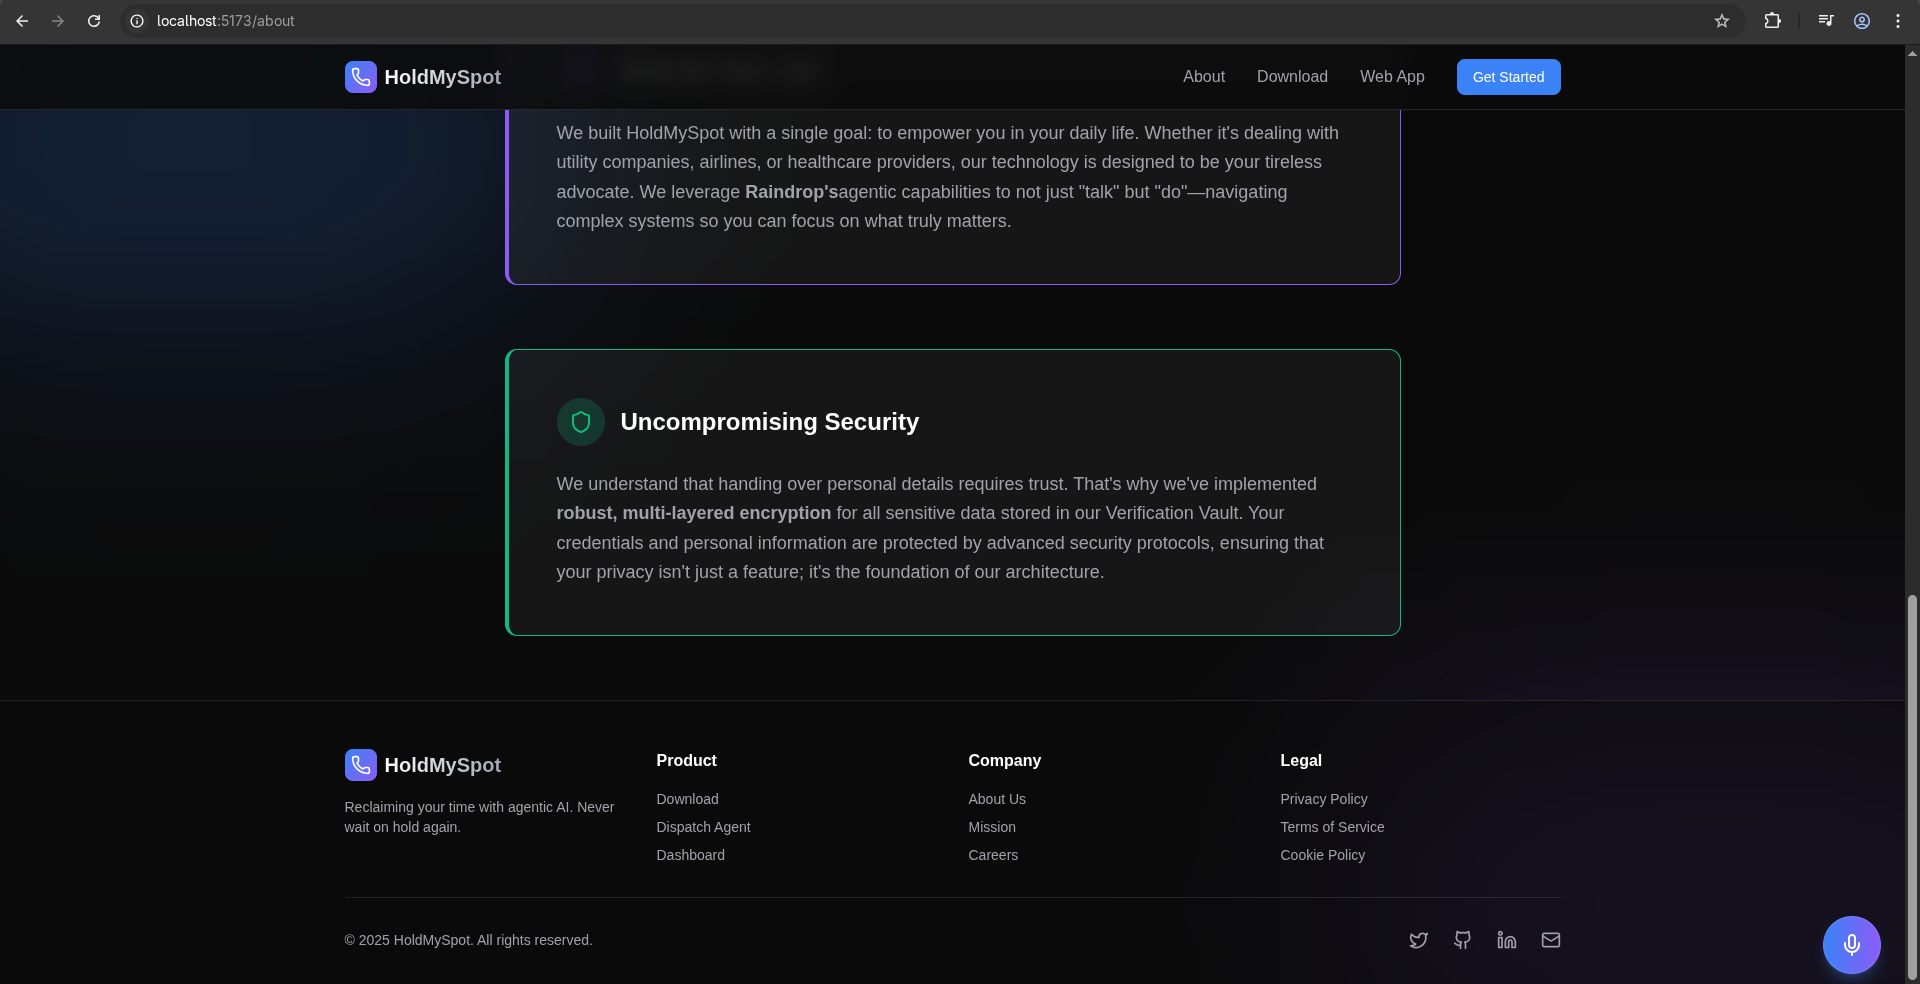The height and width of the screenshot is (984, 1920).
Task: Click the LinkedIn icon in footer
Action: [x=1506, y=940]
